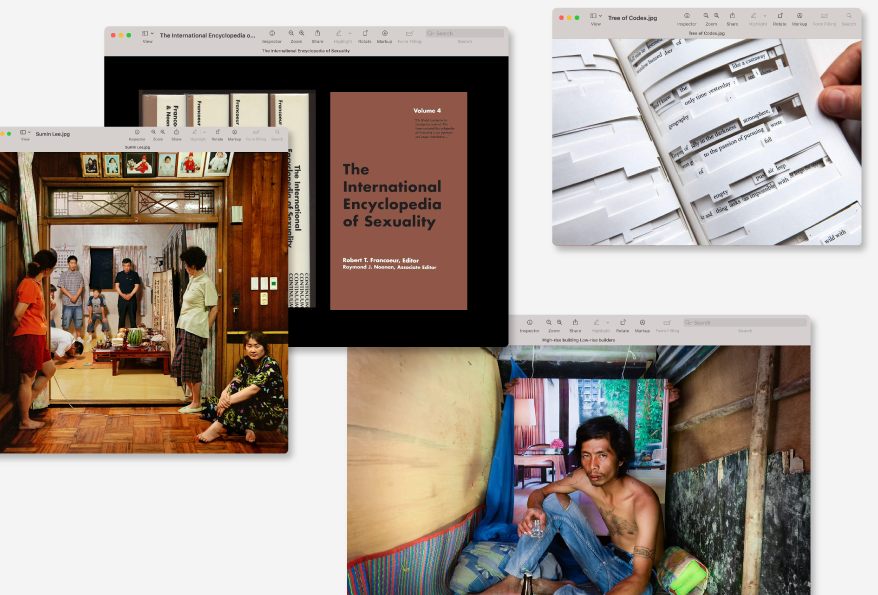Viewport: 878px width, 595px height.
Task: Open Form Filling in the Encyclopedia window
Action: pyautogui.click(x=409, y=34)
